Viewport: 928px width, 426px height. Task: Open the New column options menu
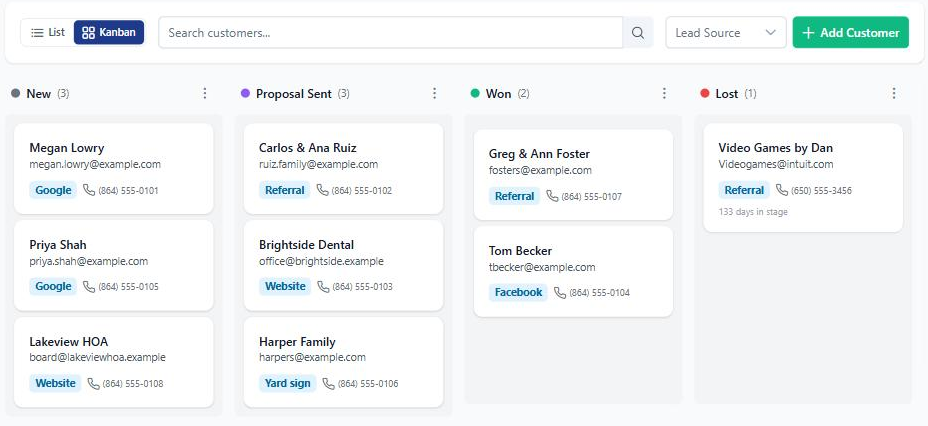pos(205,93)
